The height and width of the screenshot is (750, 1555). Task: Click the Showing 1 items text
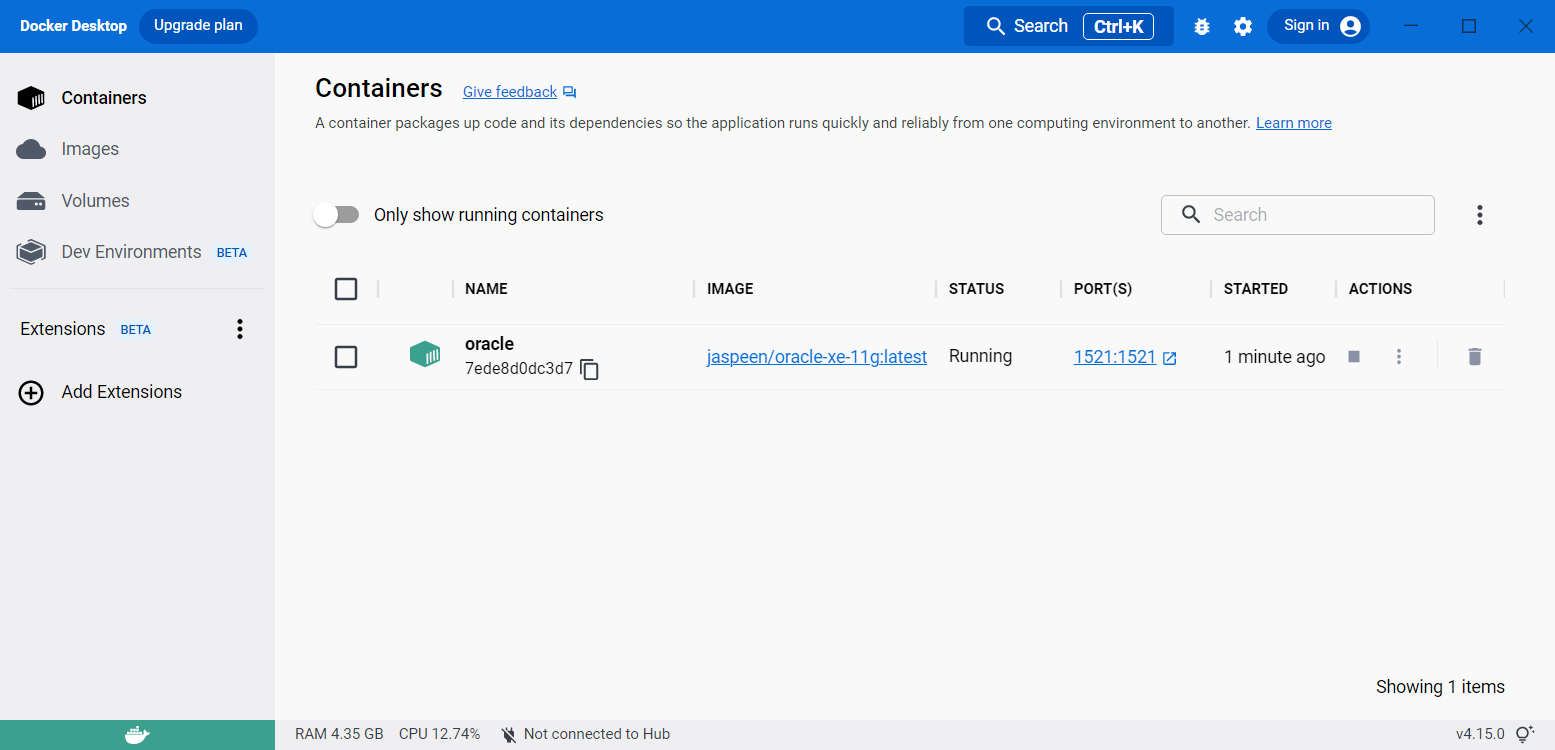1440,687
